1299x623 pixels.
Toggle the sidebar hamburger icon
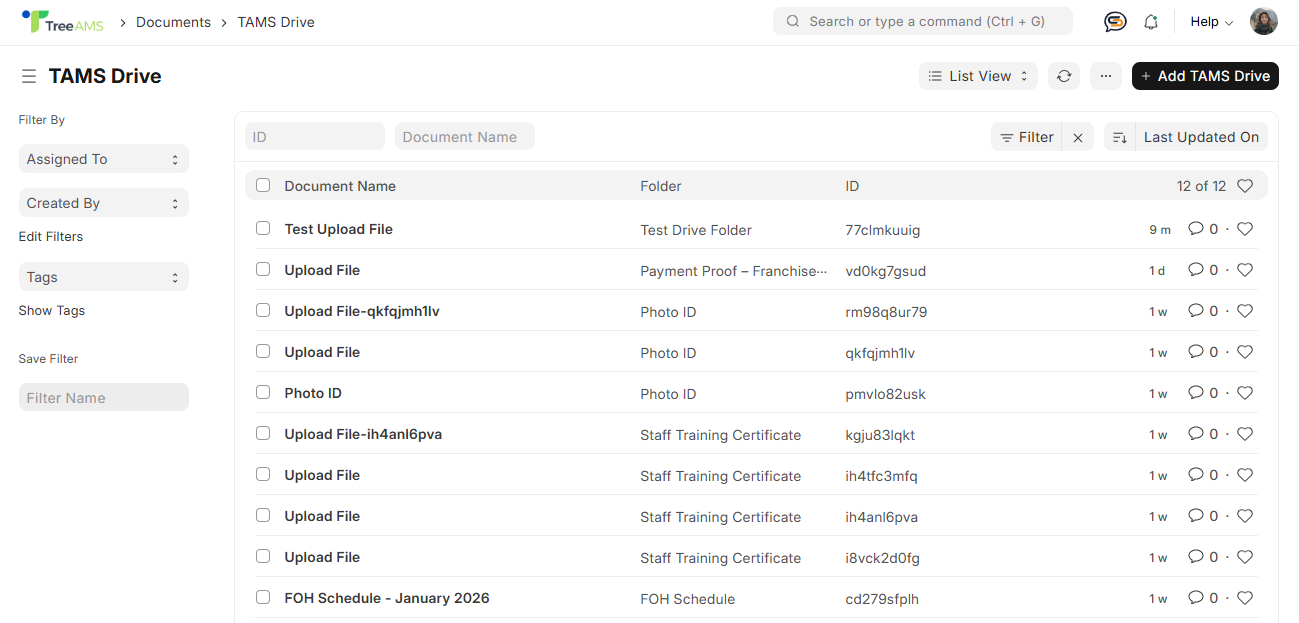point(29,77)
